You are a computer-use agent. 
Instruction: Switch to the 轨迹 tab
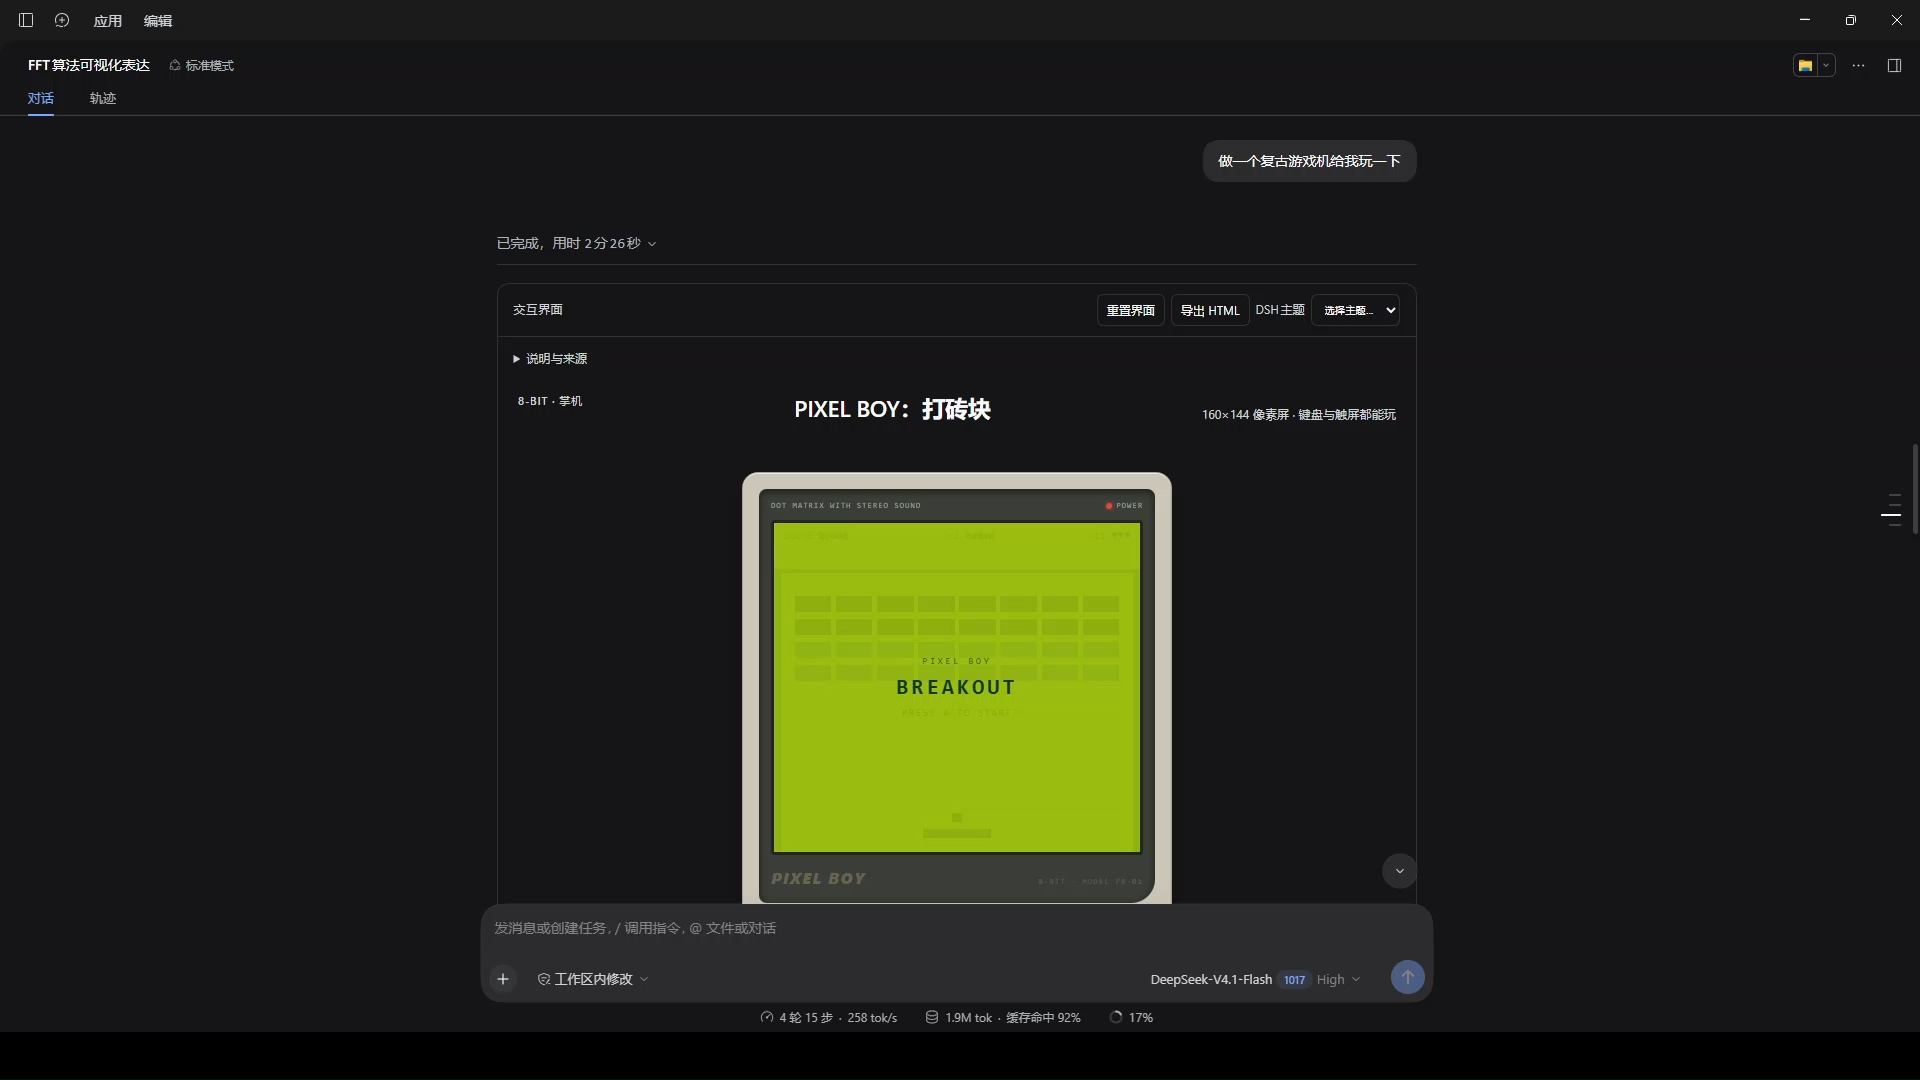click(x=103, y=98)
